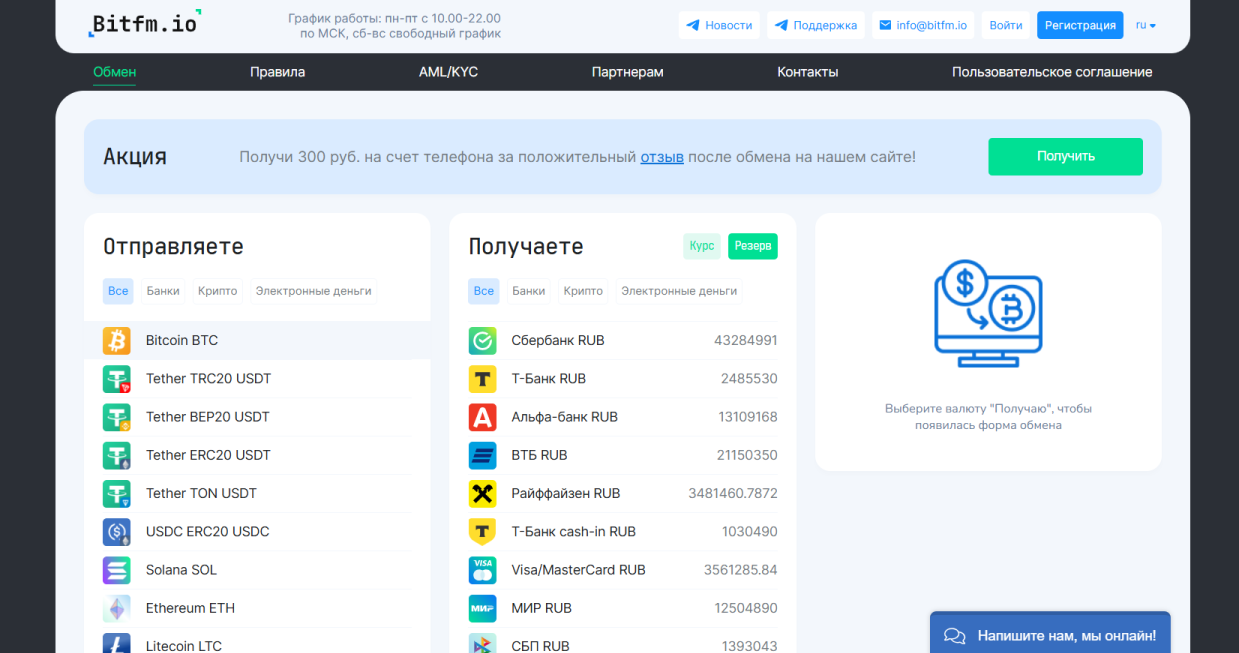Click reserve value 3481460.7872
This screenshot has width=1239, height=653.
(x=733, y=494)
